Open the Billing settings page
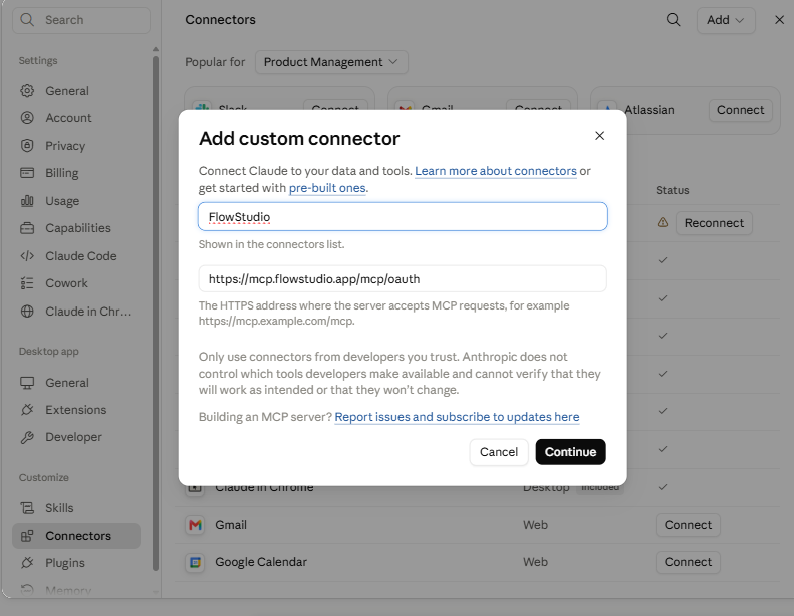Screen dimensions: 794x616 76,173
